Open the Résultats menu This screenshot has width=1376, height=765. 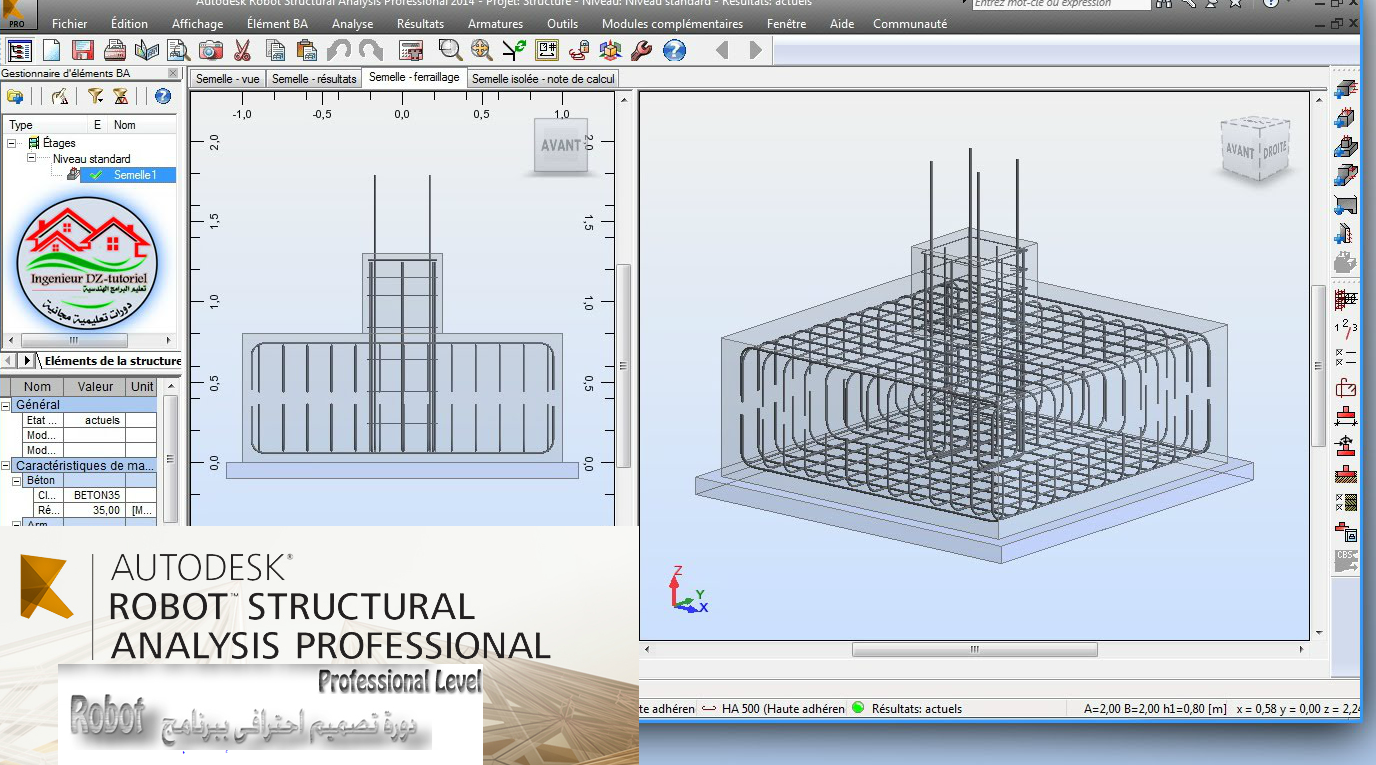point(420,24)
